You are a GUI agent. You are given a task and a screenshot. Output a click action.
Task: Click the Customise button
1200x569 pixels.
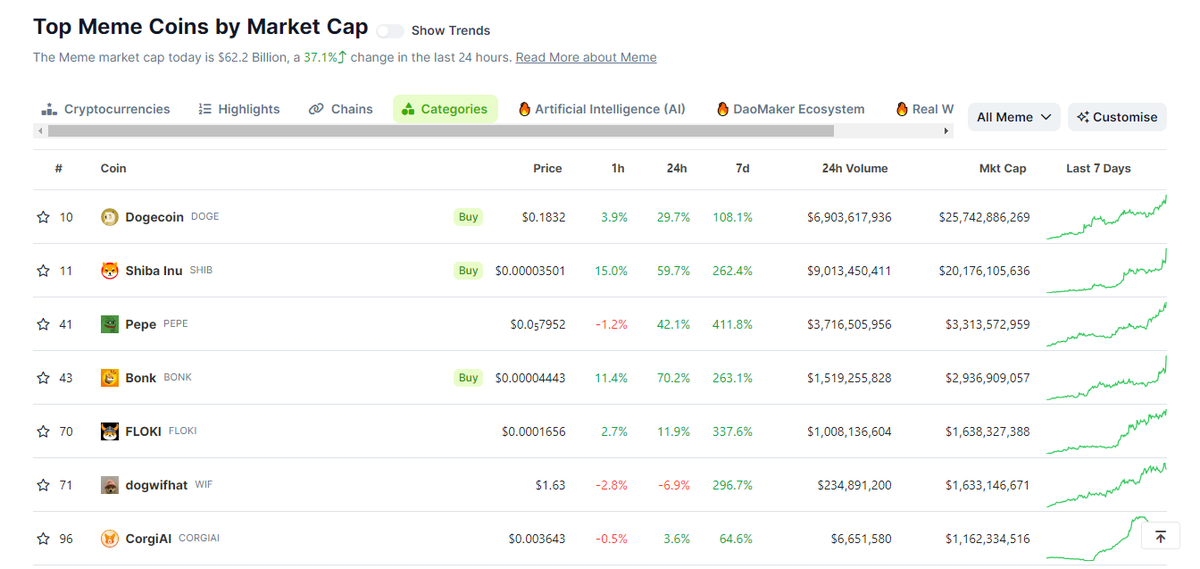[1117, 117]
